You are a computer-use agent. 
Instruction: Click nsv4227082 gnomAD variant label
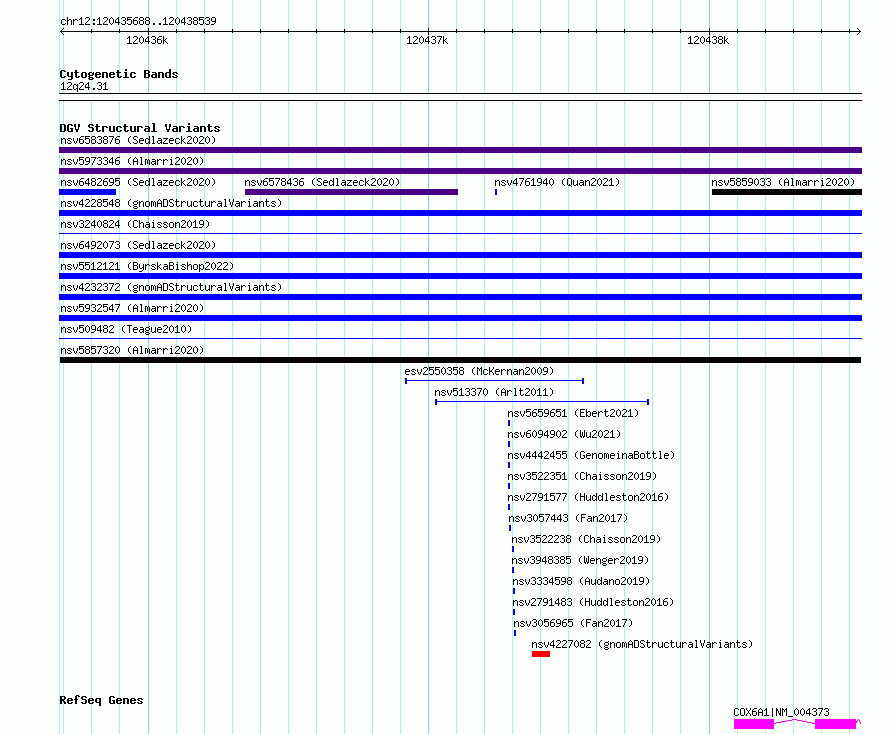pos(642,644)
